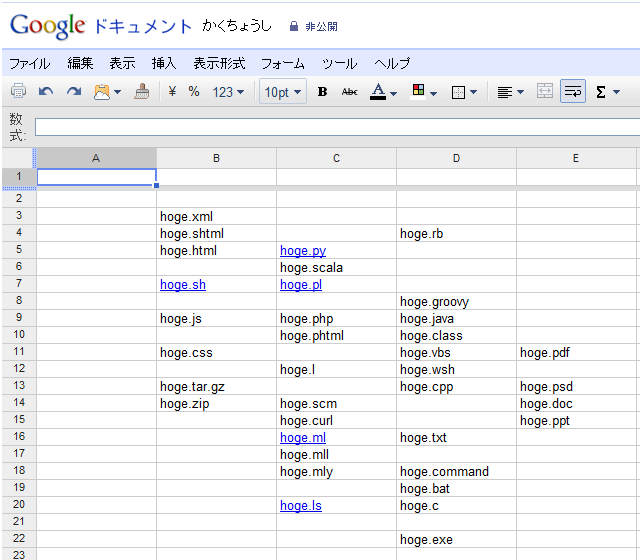Select the cell hoge.ppt

[x=576, y=420]
